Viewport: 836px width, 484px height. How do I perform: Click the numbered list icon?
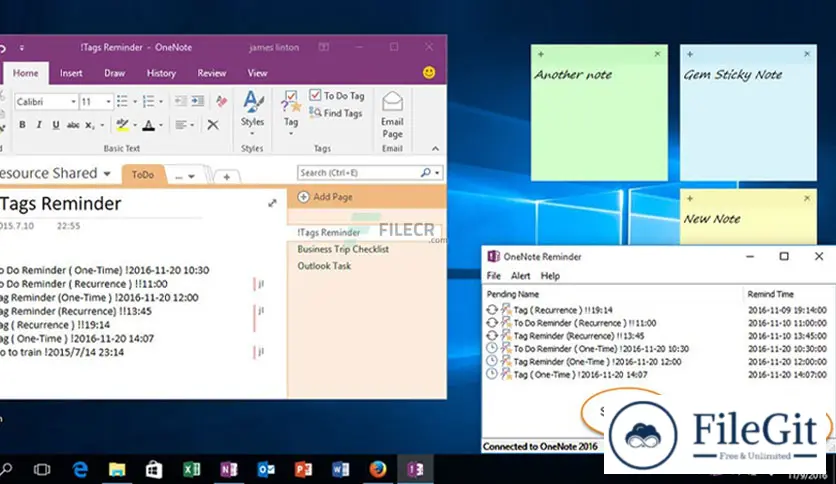coord(149,101)
